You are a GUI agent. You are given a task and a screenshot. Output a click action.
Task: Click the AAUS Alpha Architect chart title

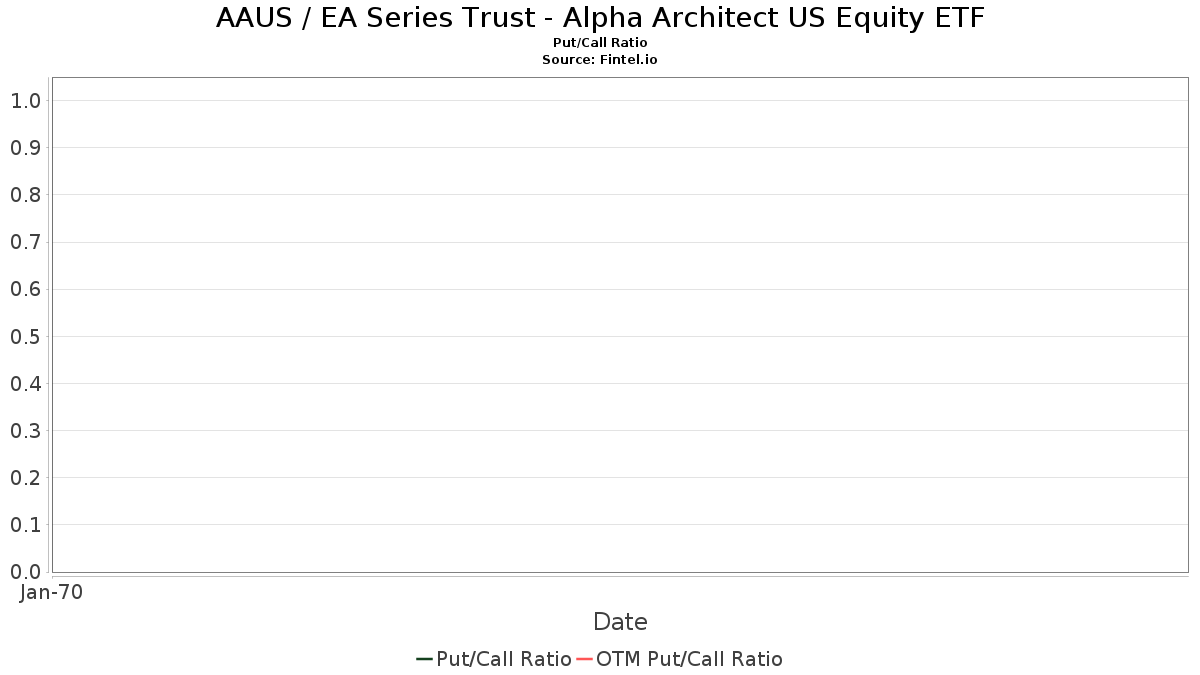(x=600, y=18)
